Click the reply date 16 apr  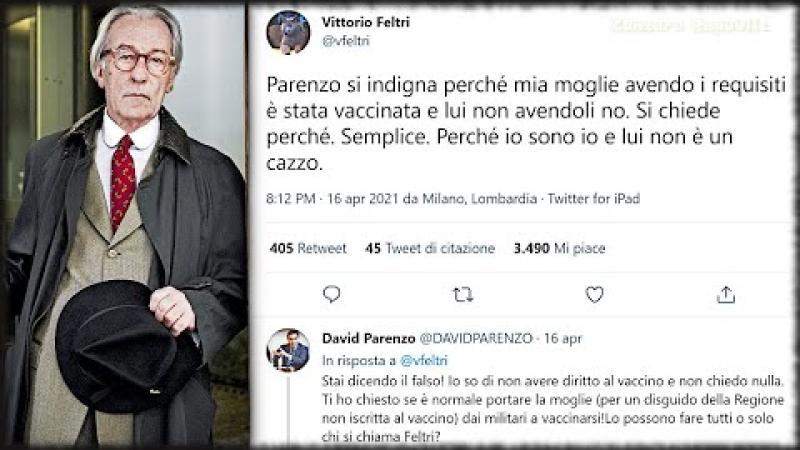click(x=563, y=338)
